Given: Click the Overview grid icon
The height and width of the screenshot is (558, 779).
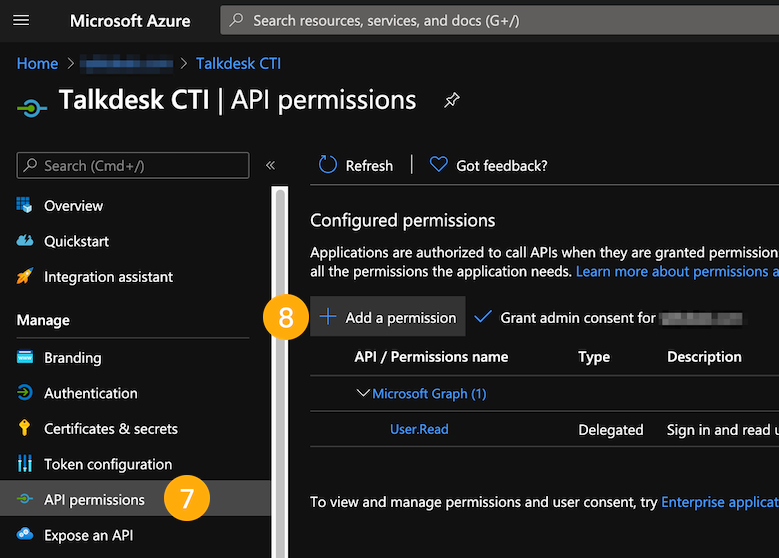Looking at the screenshot, I should click(x=24, y=205).
